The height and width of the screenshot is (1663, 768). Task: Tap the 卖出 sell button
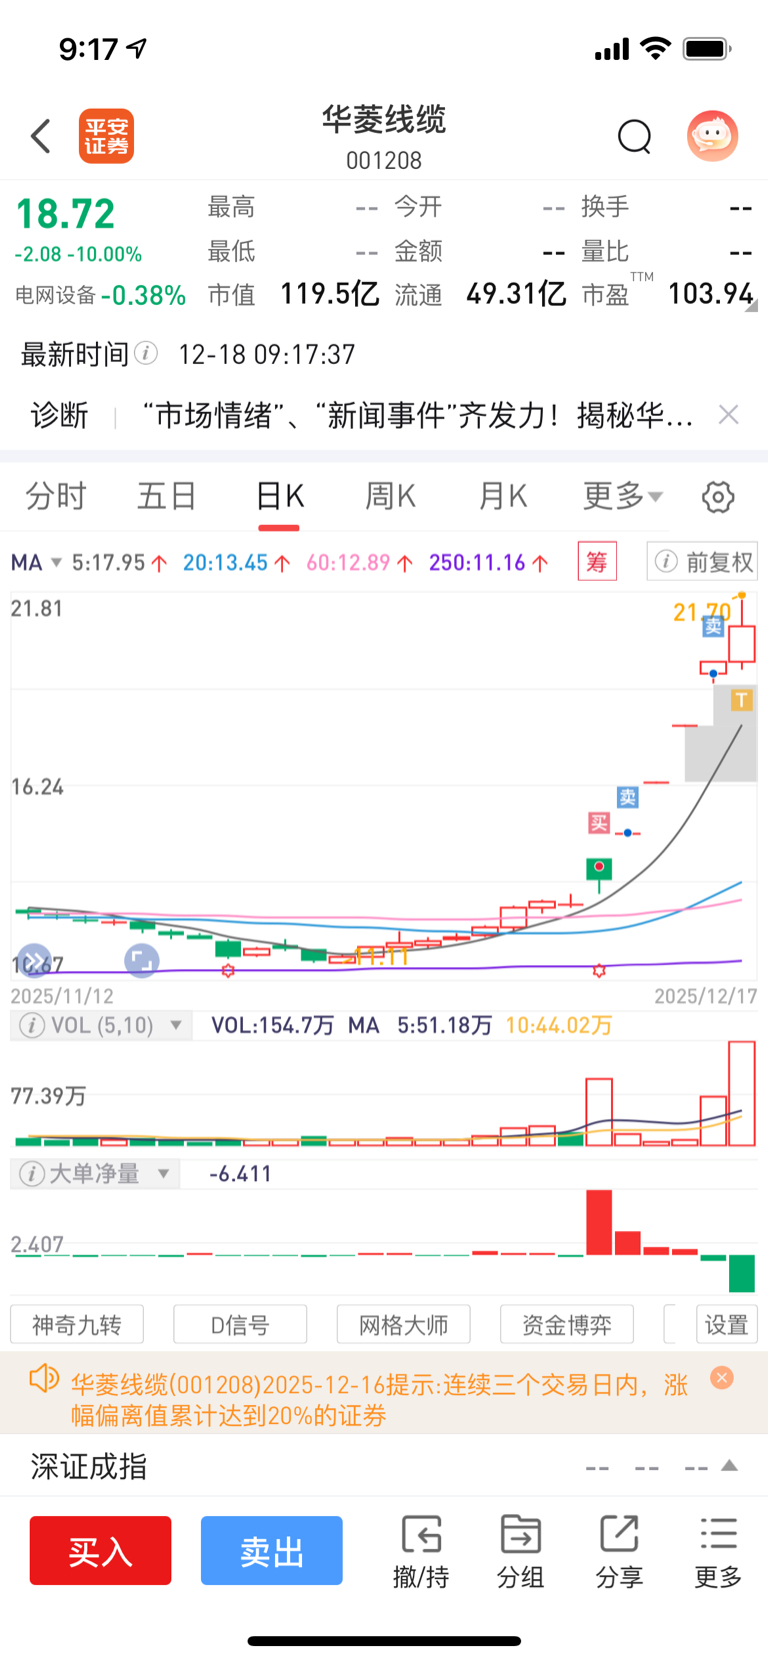(x=272, y=1550)
